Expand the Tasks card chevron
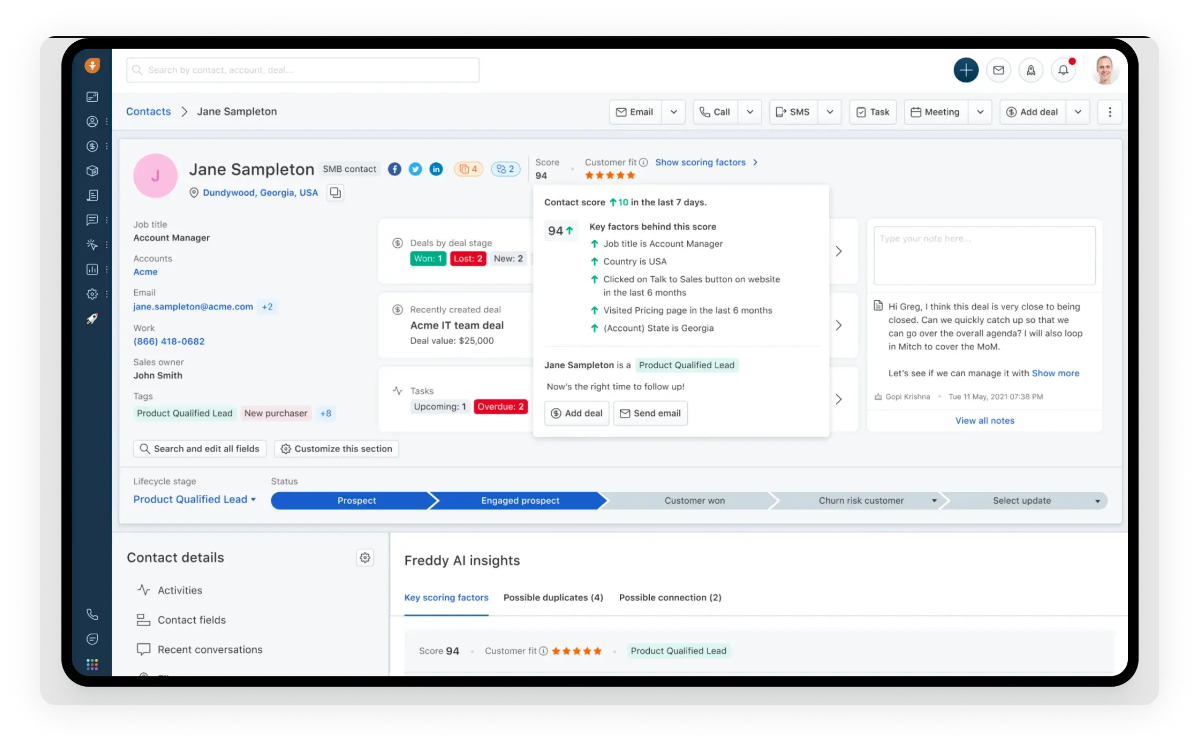Viewport: 1199px width, 749px height. (x=839, y=400)
